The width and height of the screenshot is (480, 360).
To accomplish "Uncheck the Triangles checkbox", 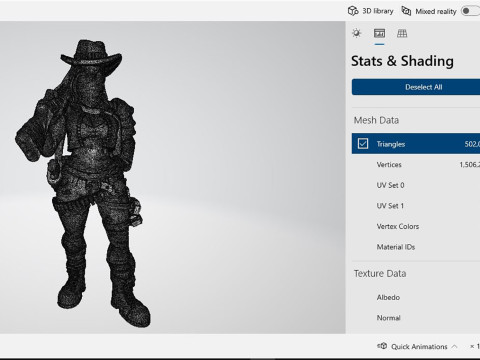I will click(363, 144).
